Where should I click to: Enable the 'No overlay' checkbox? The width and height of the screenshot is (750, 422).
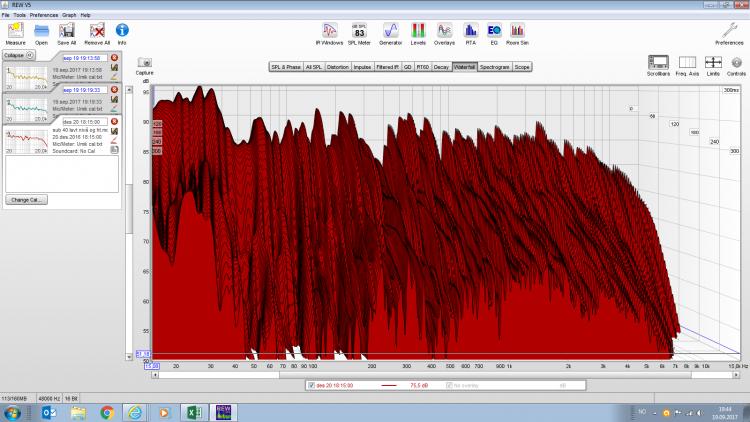pyautogui.click(x=449, y=384)
